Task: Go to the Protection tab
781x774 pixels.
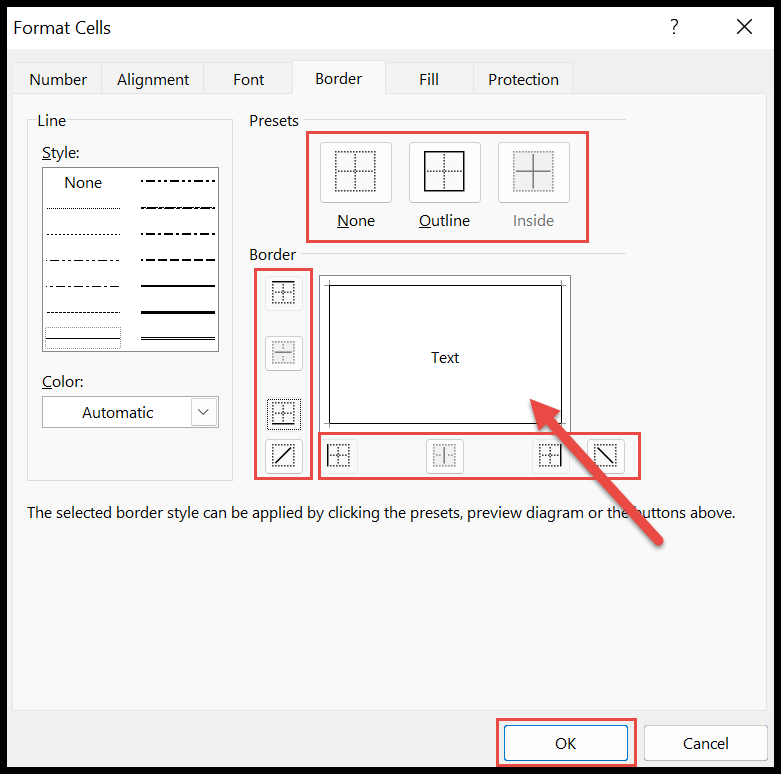Action: coord(523,80)
